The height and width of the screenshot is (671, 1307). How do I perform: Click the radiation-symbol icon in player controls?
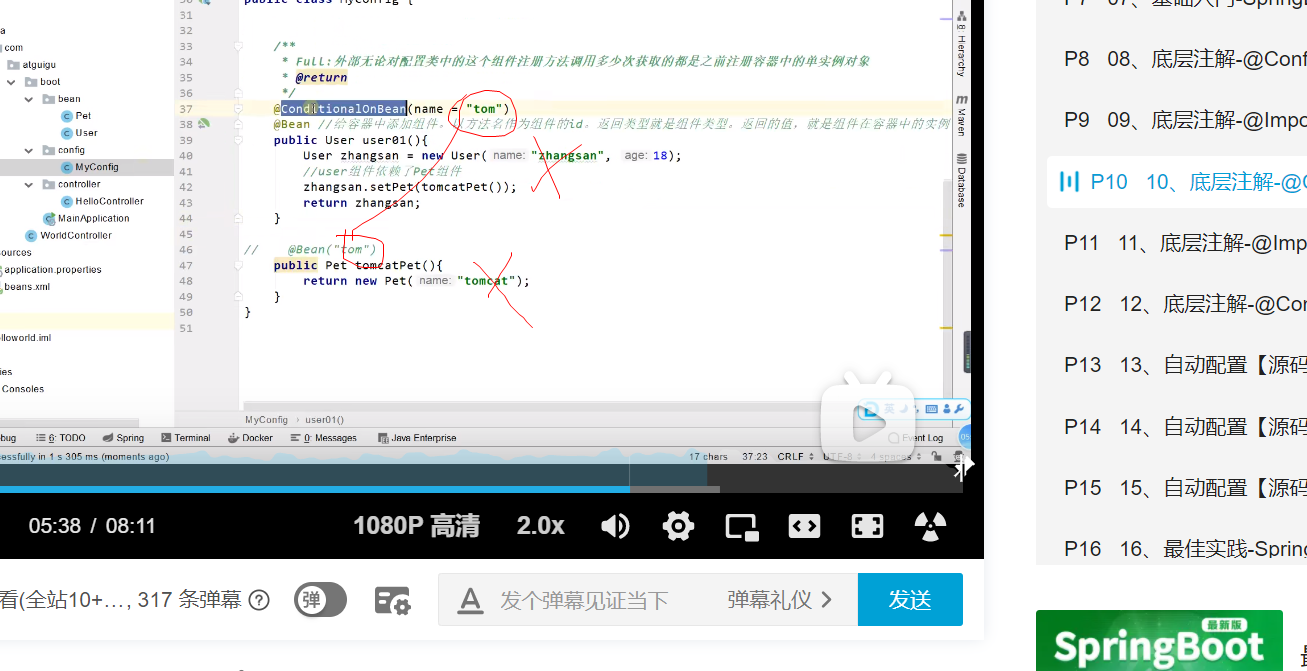(930, 526)
